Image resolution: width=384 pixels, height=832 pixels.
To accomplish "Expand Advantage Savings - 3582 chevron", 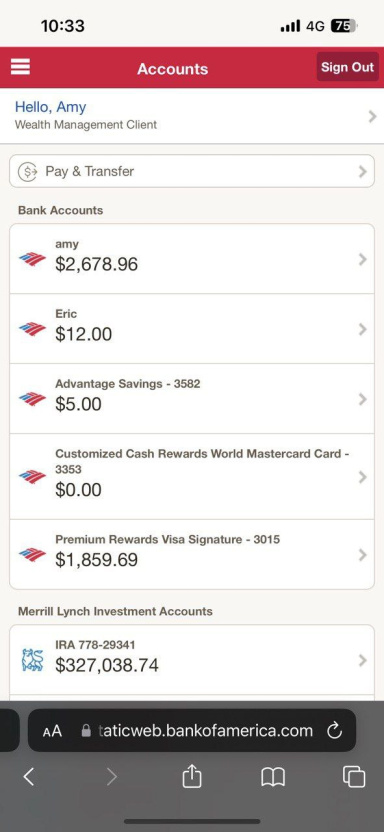I will click(x=363, y=399).
